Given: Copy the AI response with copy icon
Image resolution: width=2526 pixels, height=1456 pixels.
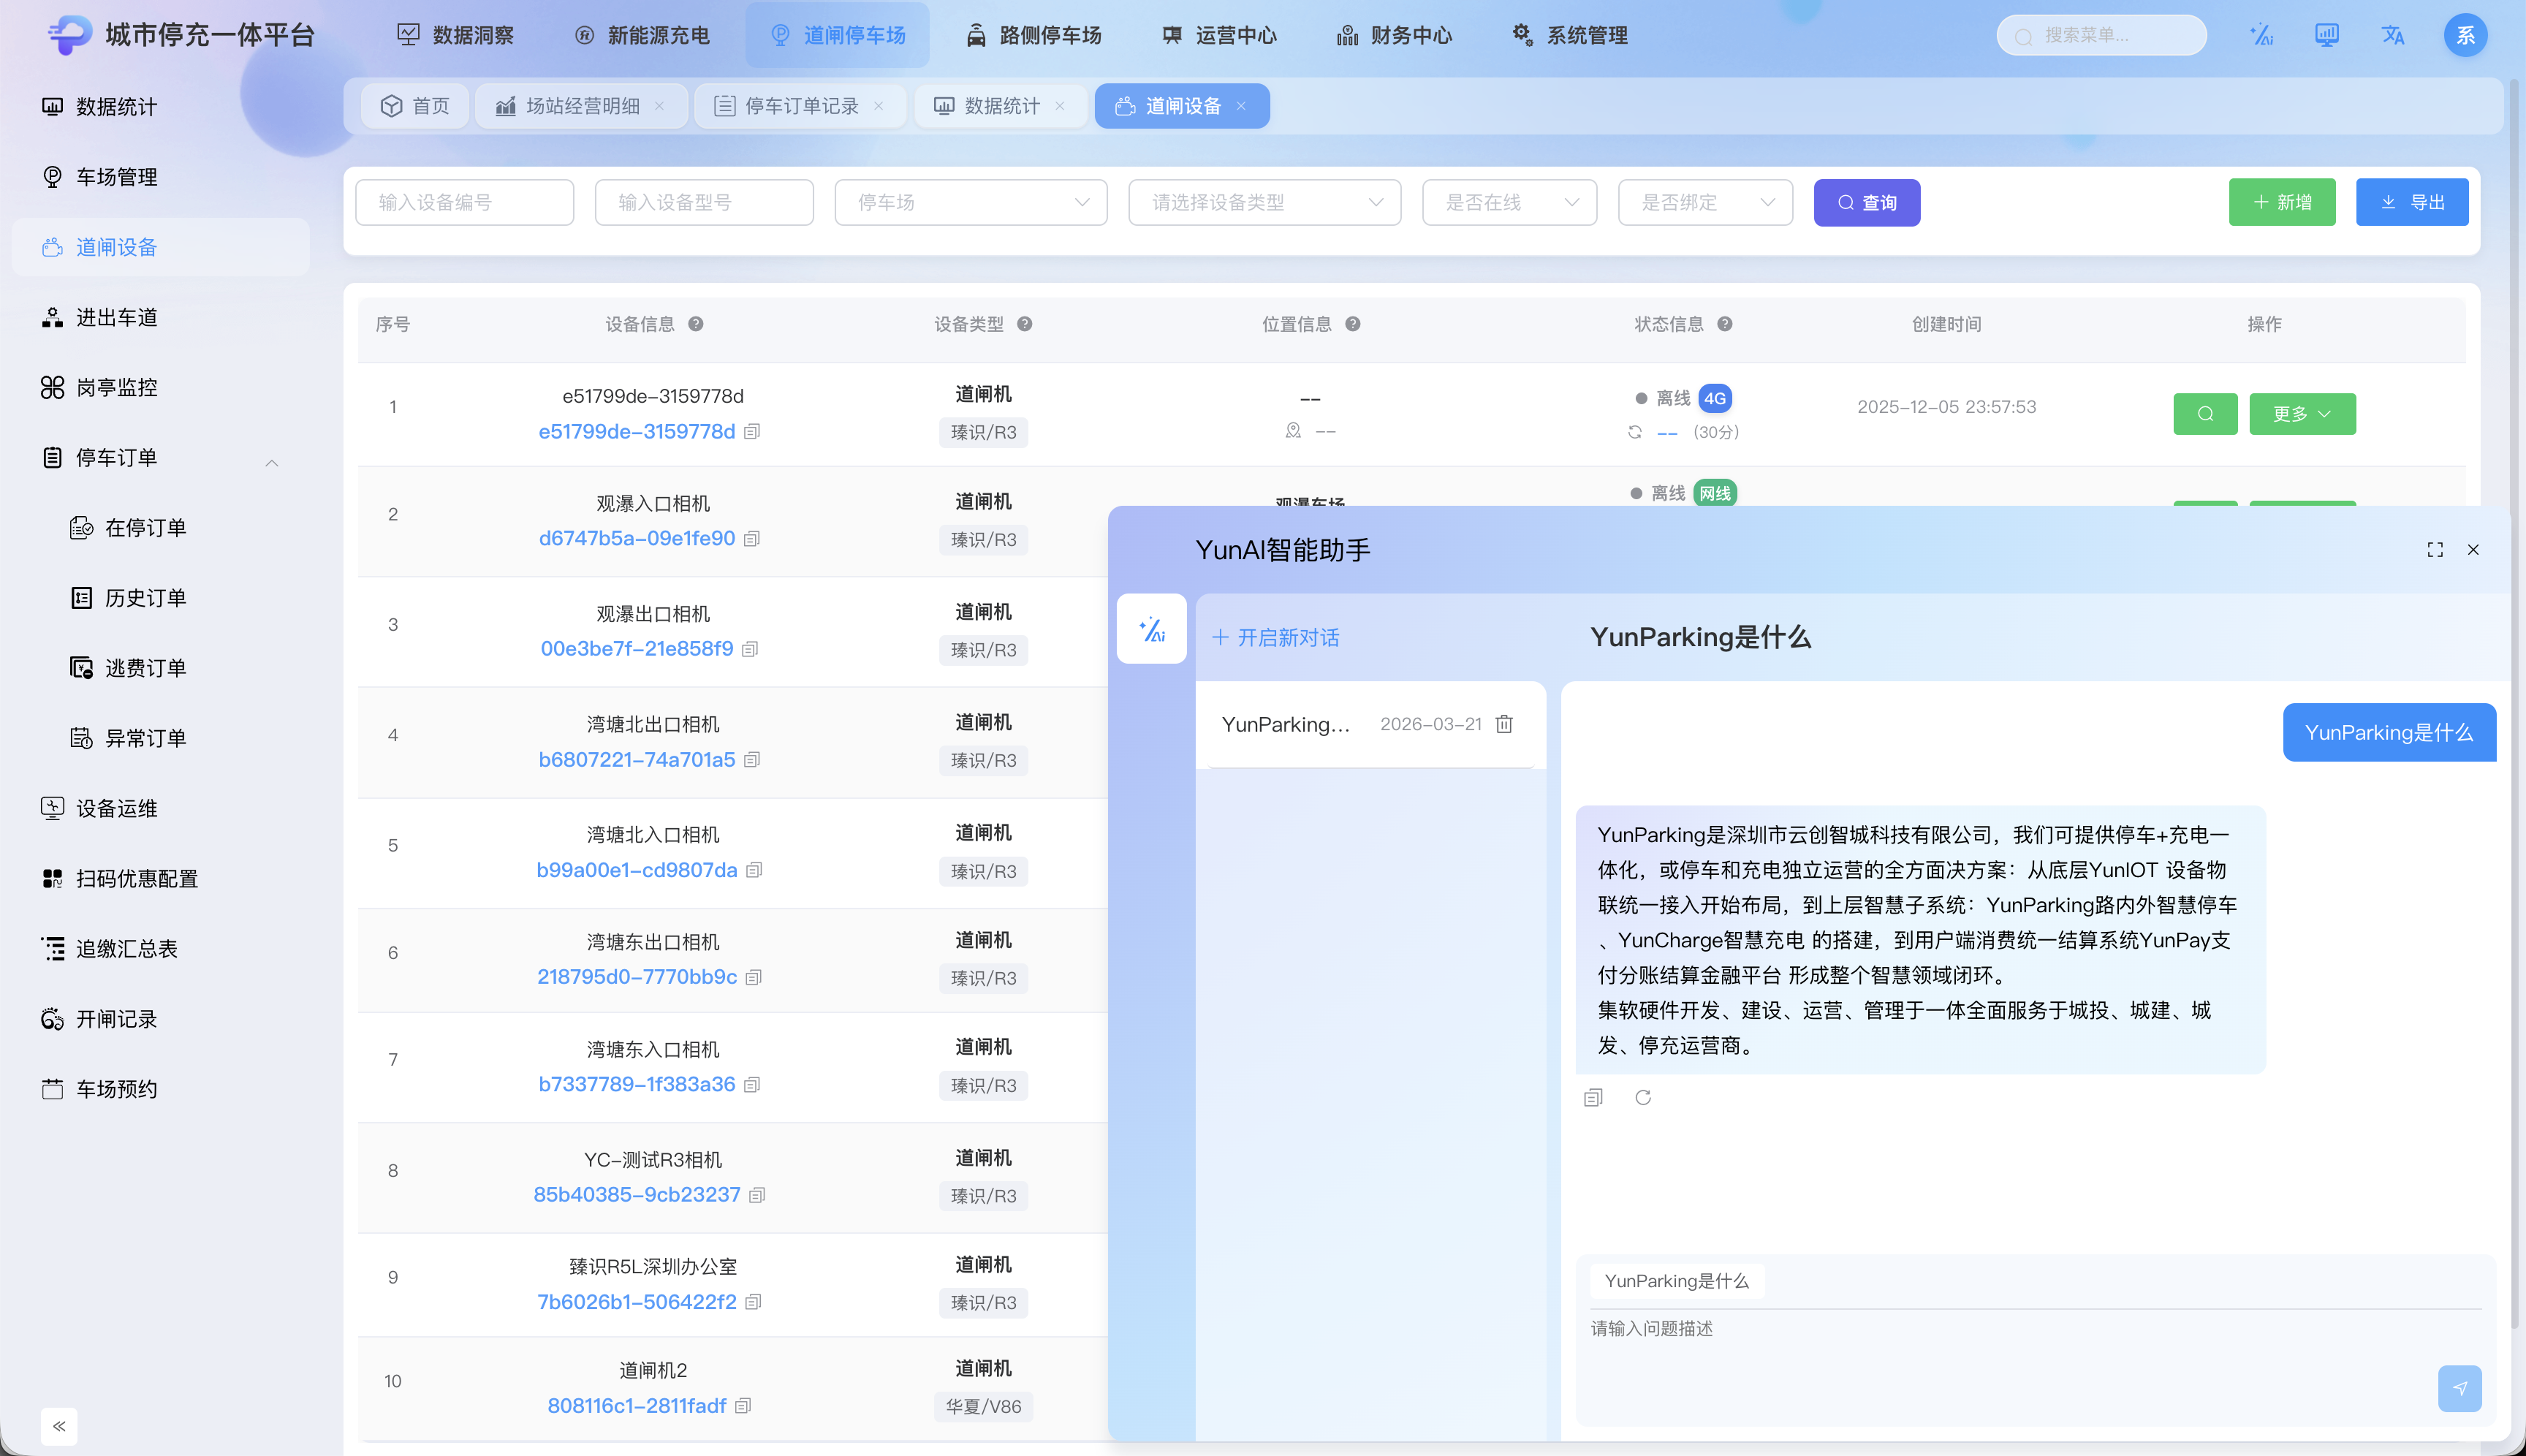Looking at the screenshot, I should (x=1593, y=1098).
